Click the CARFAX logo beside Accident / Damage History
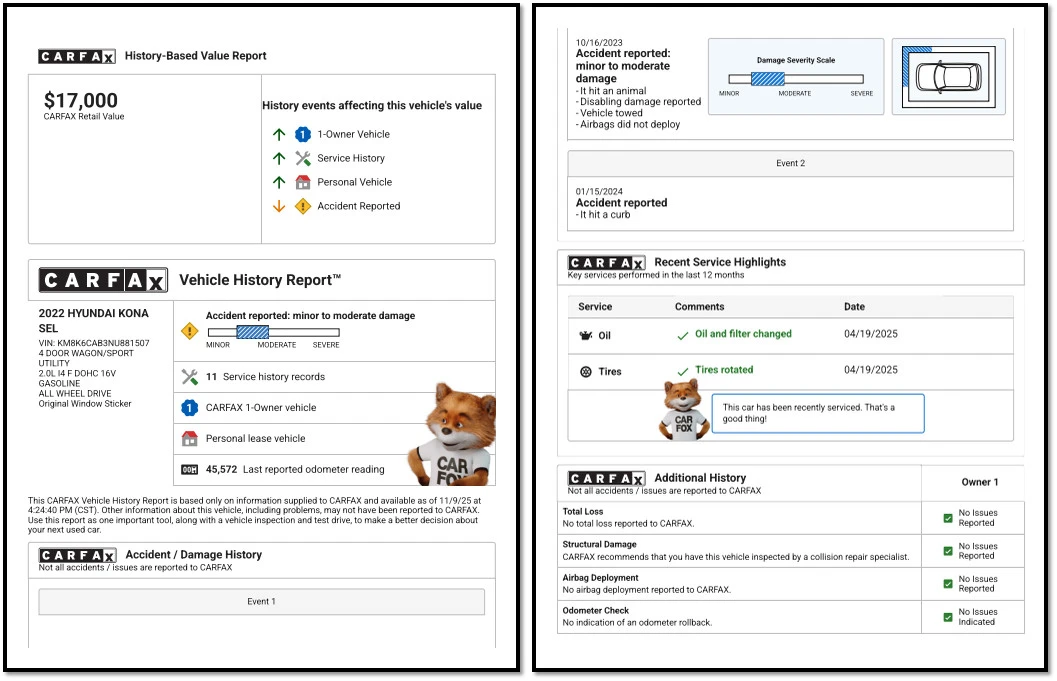The image size is (1057, 681). pos(78,556)
